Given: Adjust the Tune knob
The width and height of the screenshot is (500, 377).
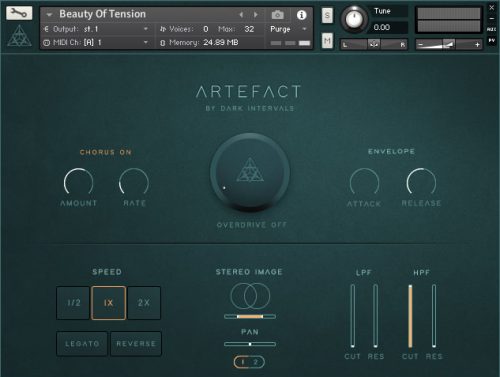Looking at the screenshot, I should click(x=354, y=19).
